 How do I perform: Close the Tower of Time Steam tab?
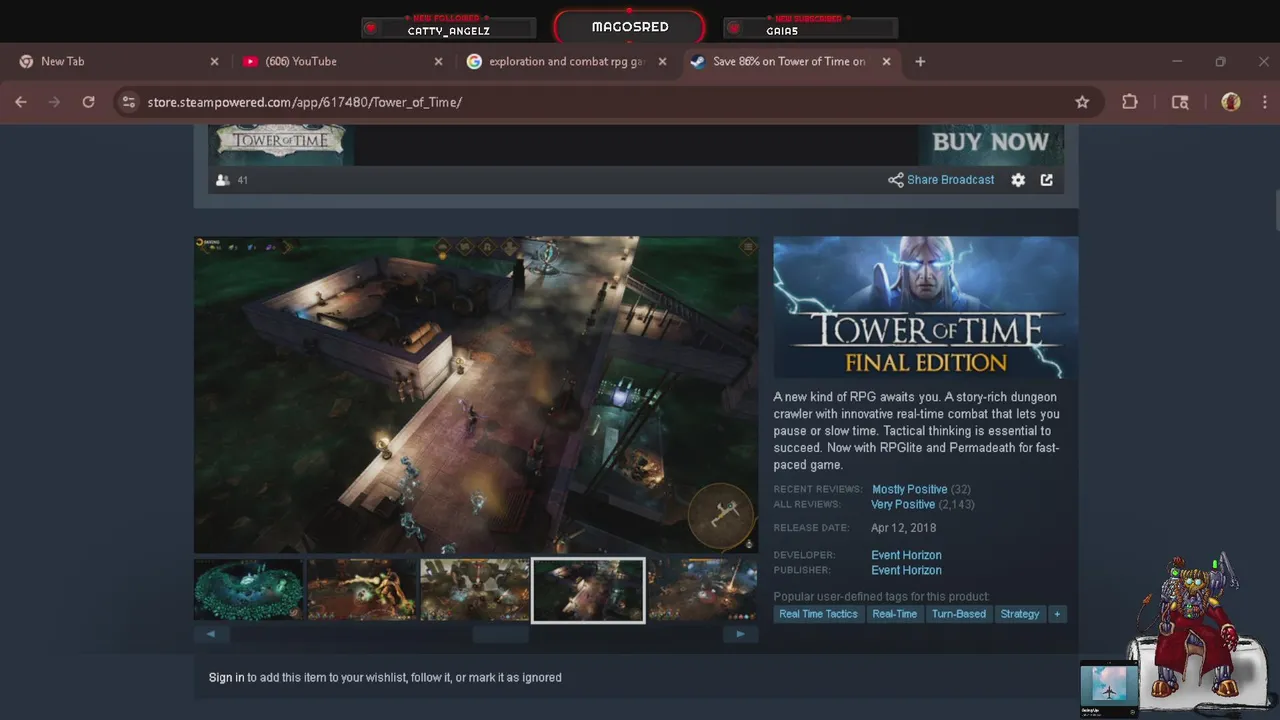pyautogui.click(x=886, y=61)
